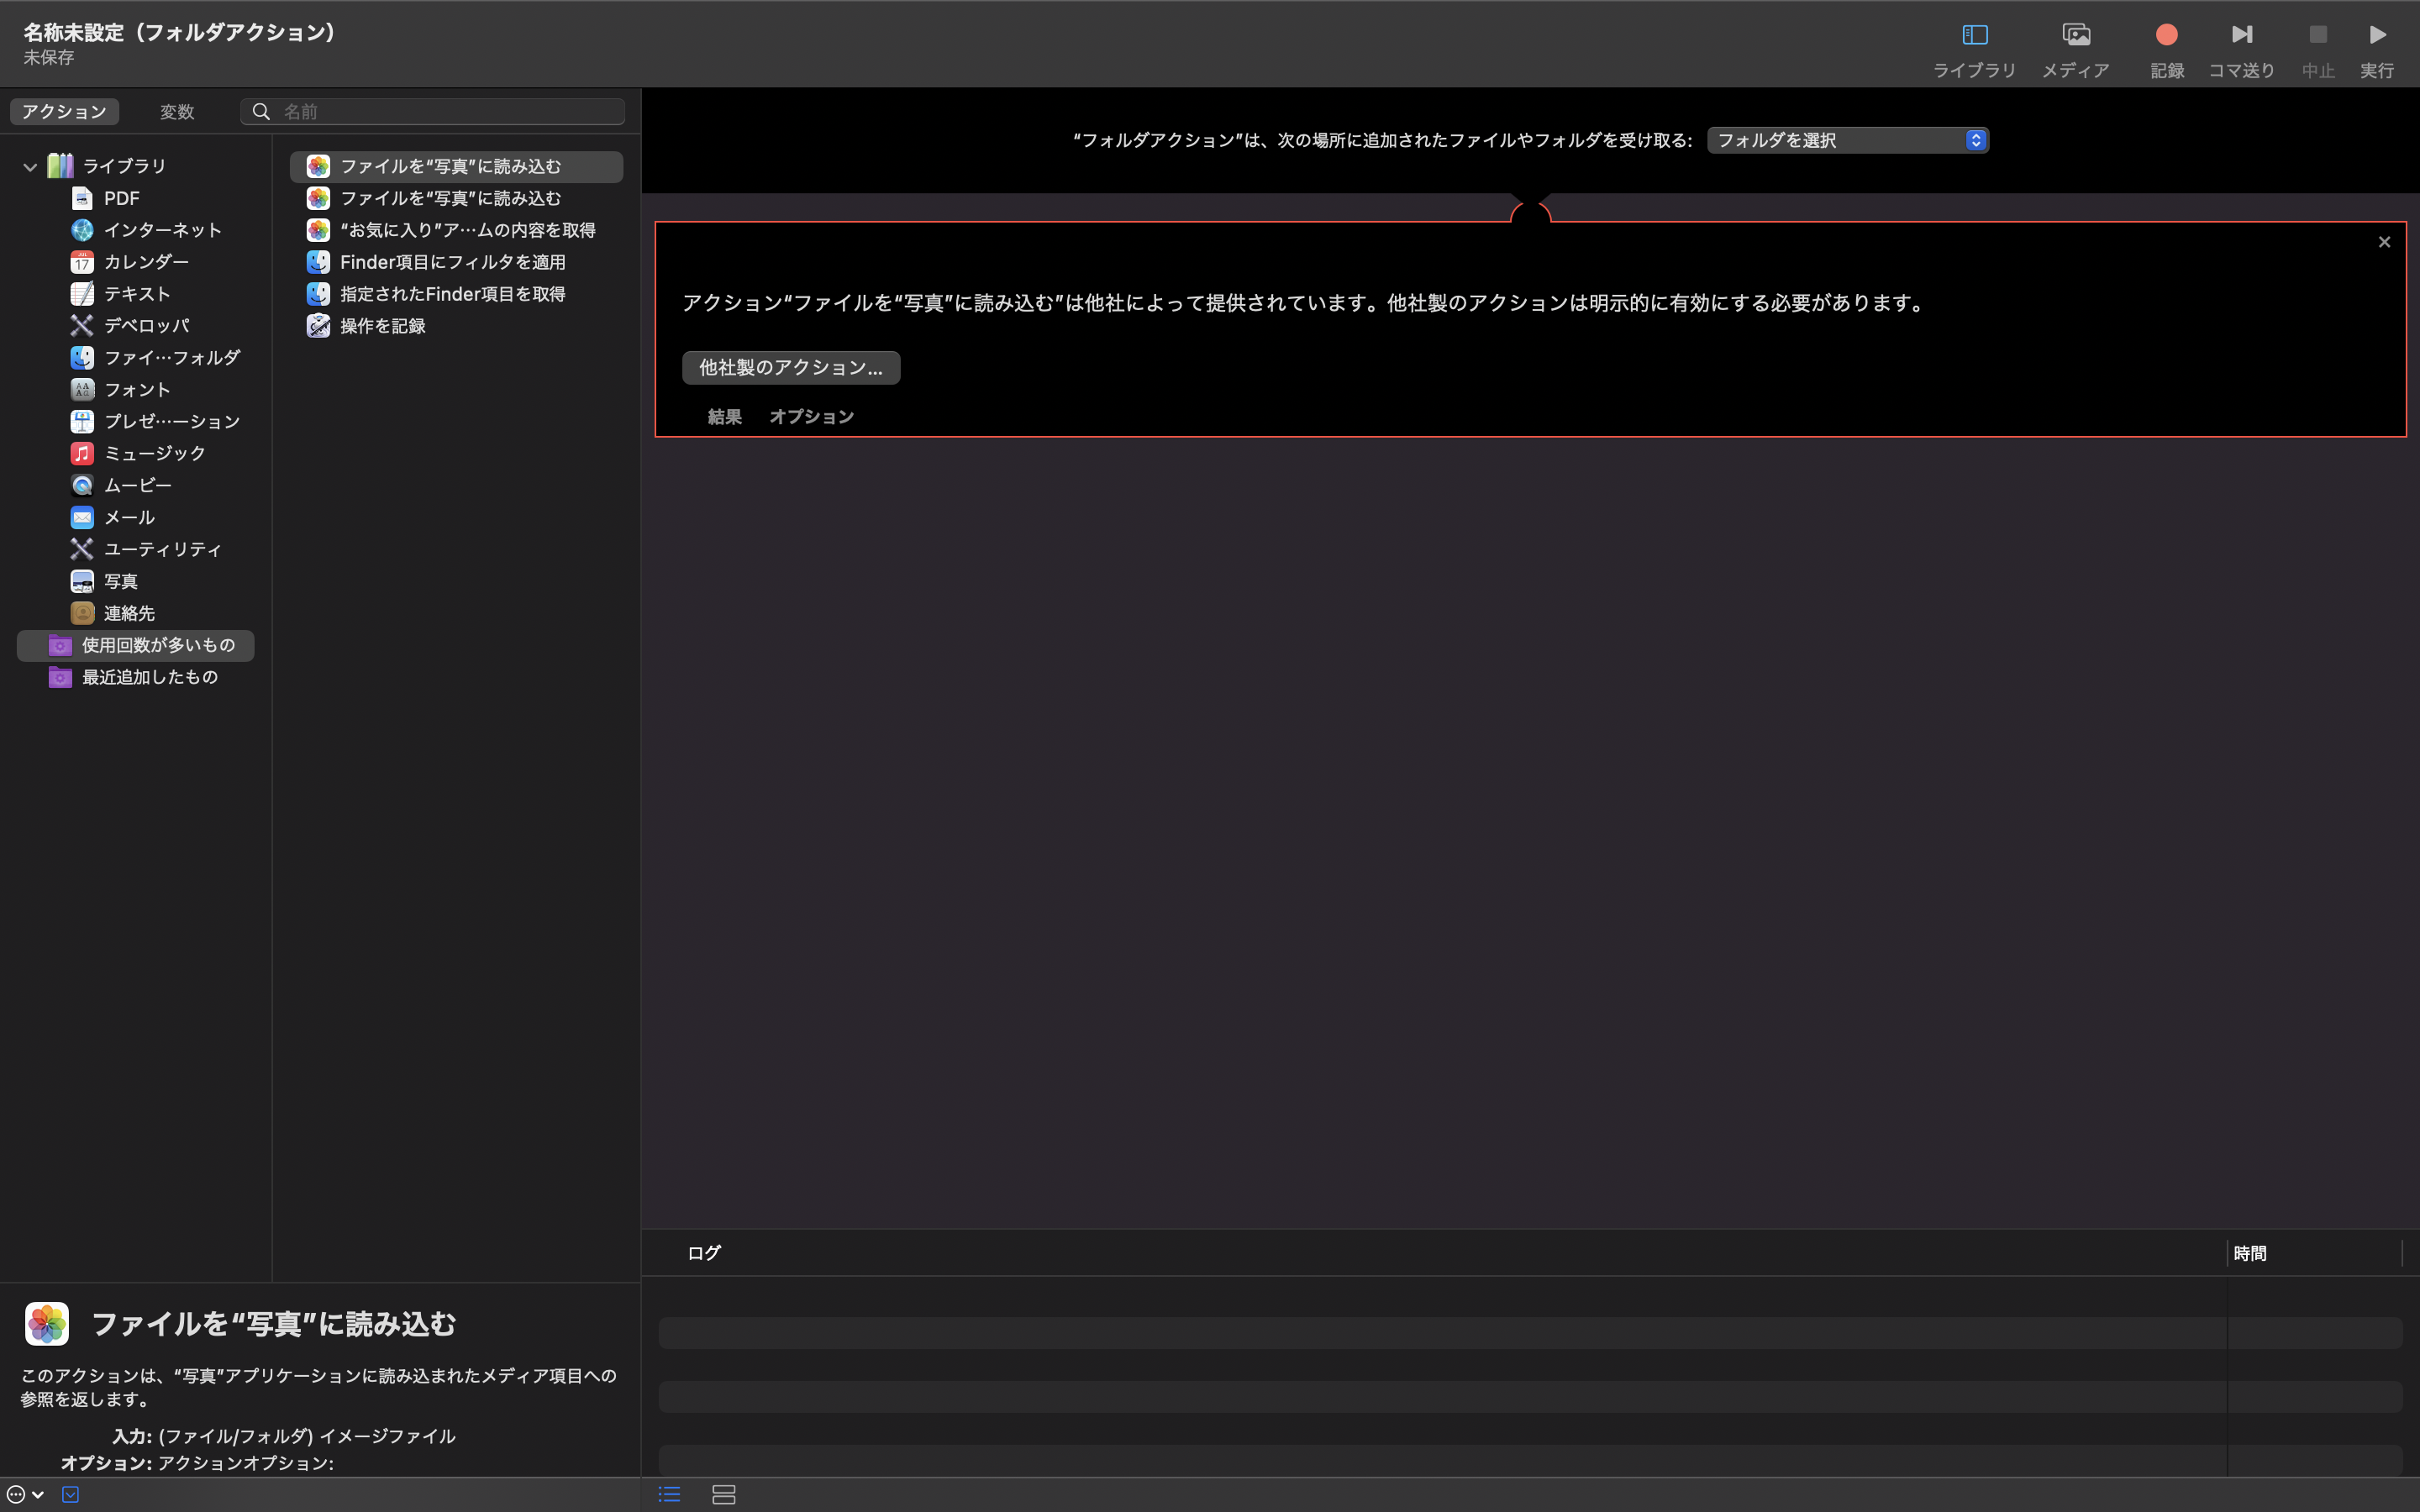Toggle the description pane checkbox icon

point(70,1494)
